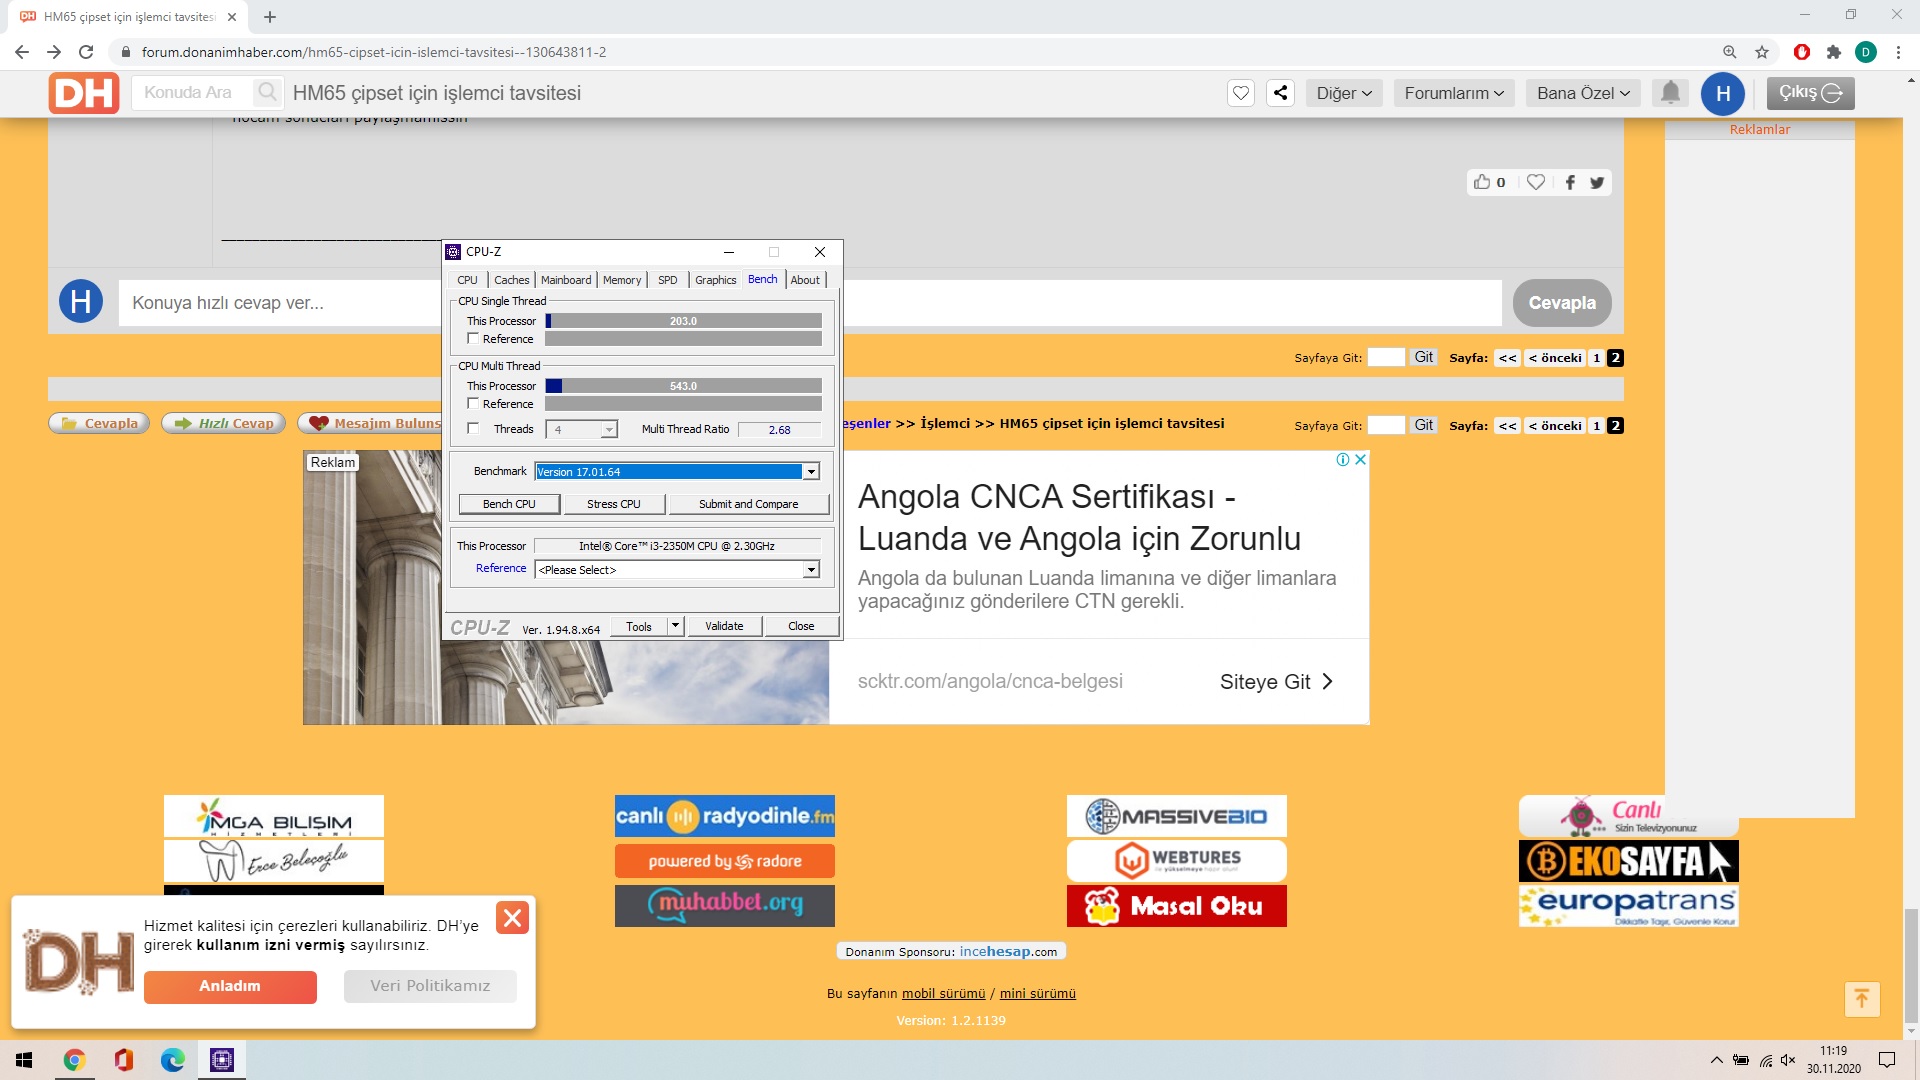
Task: Click Siteye Git on the Angola ad
Action: click(1276, 682)
